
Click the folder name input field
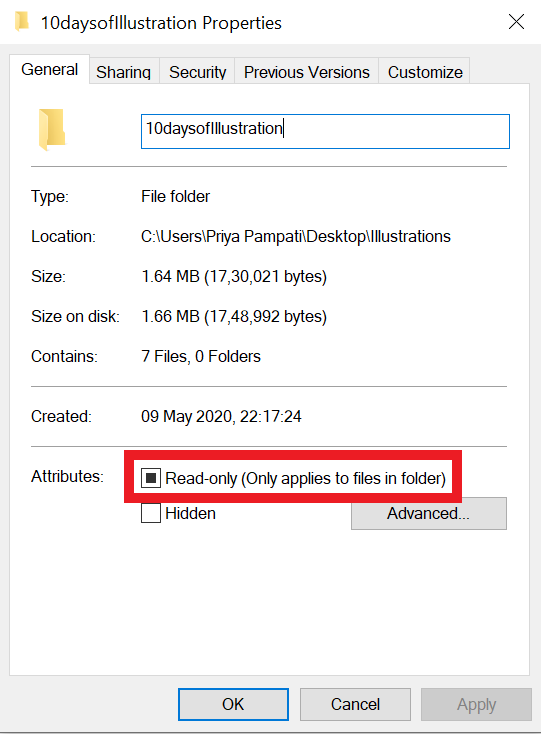click(325, 132)
